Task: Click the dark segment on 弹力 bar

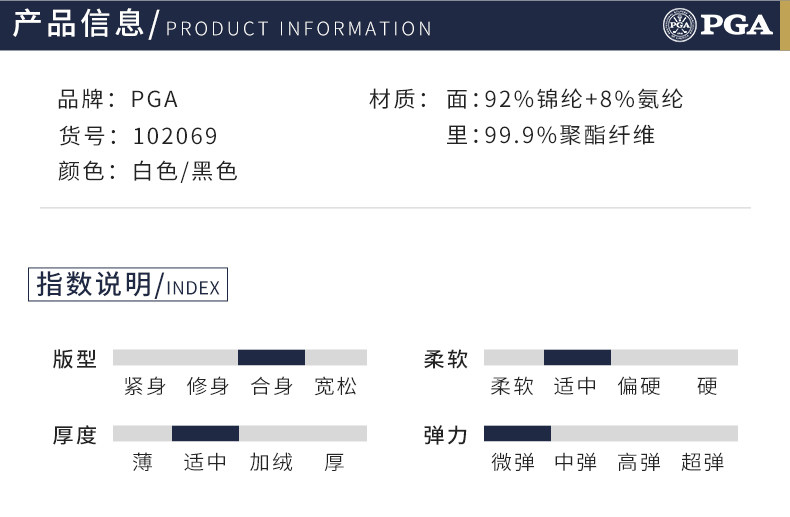Action: click(x=517, y=433)
